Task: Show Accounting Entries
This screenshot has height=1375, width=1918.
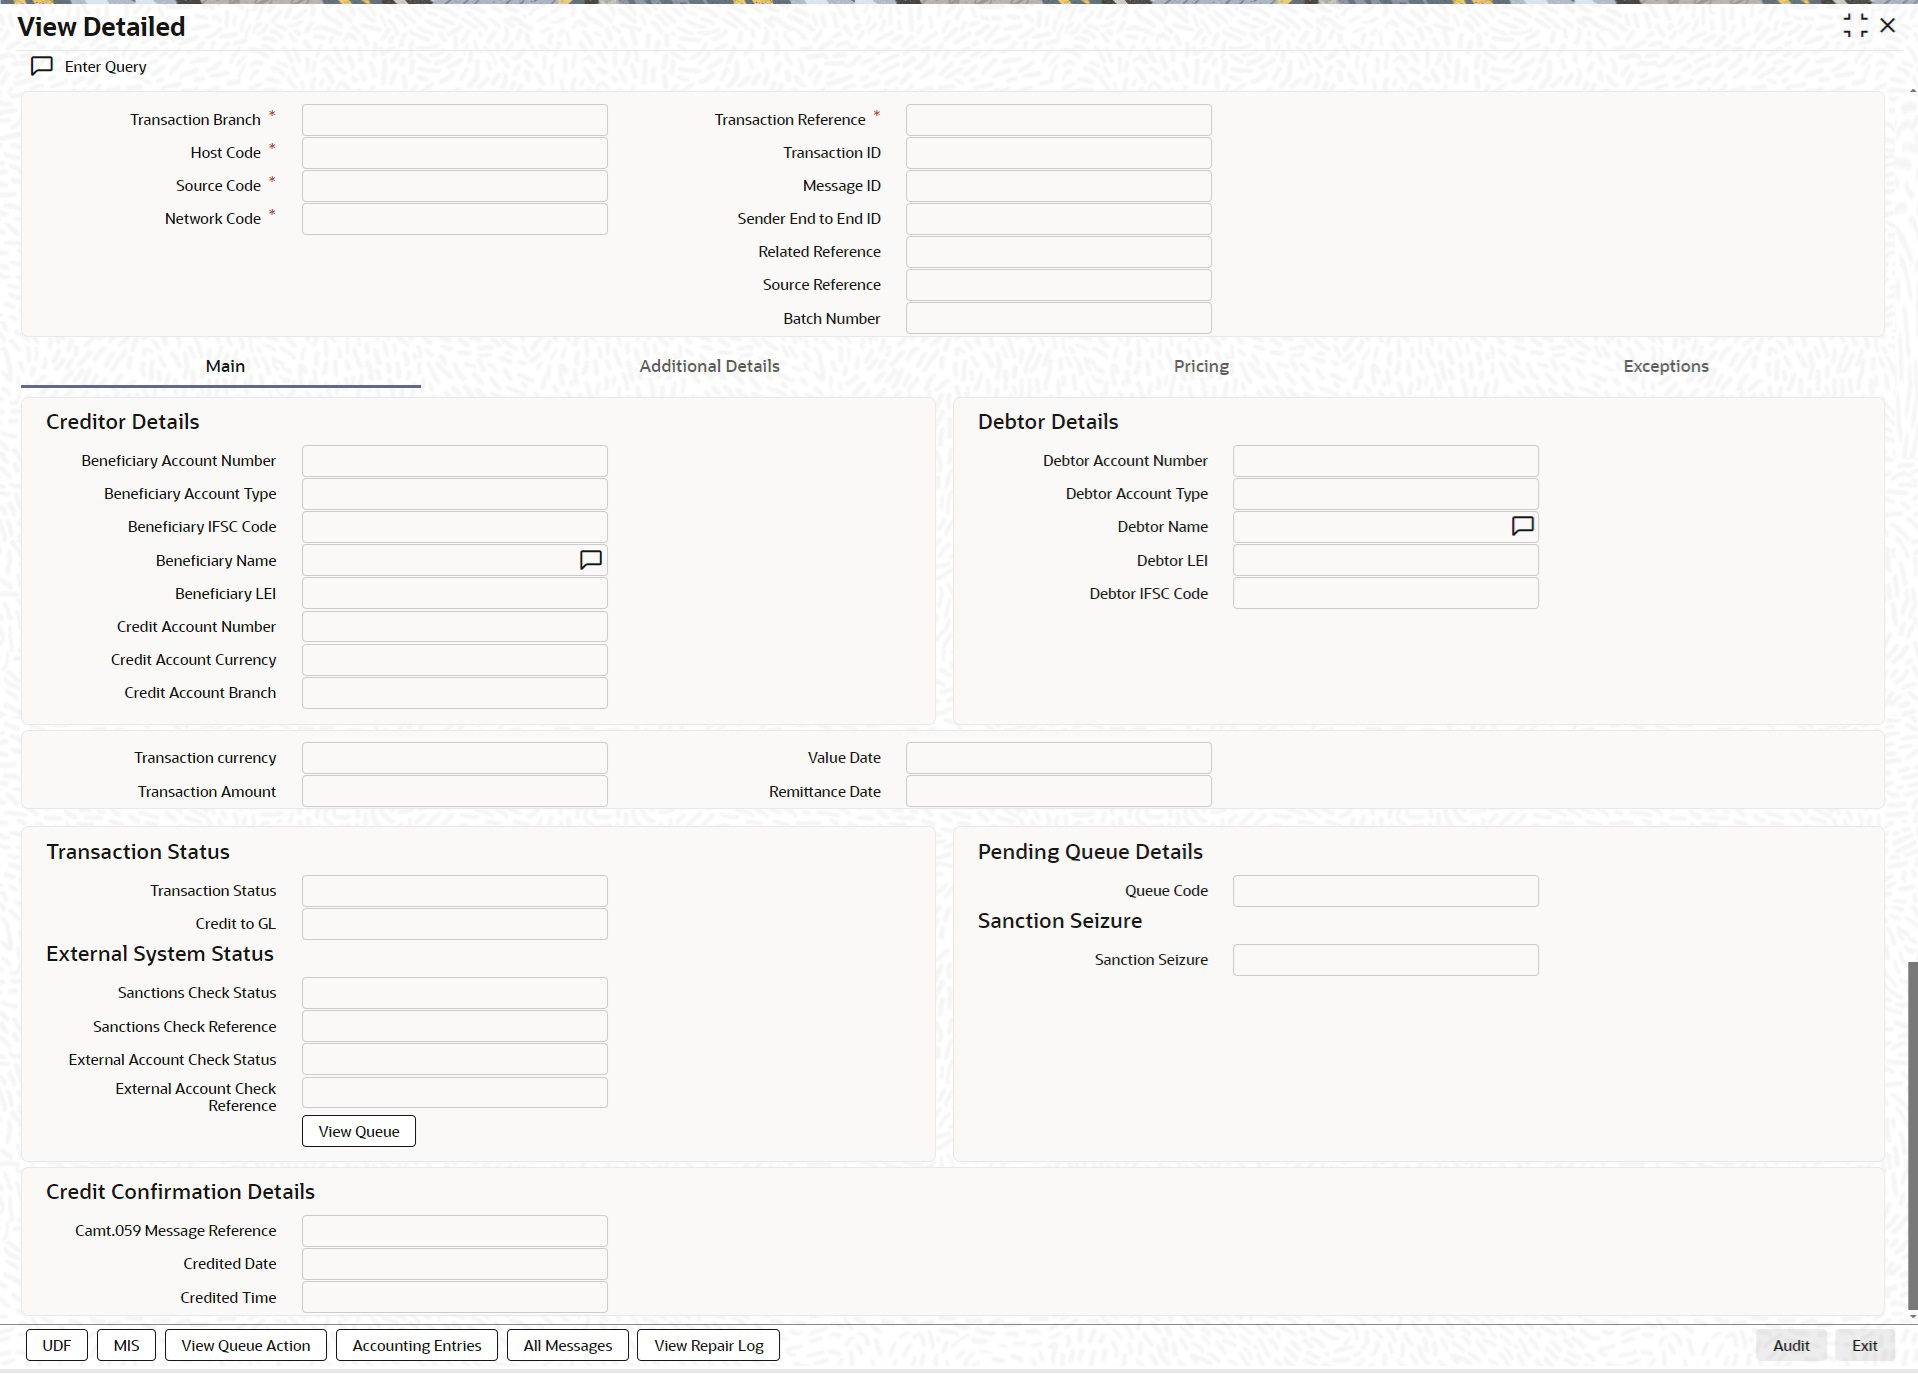Action: coord(417,1345)
